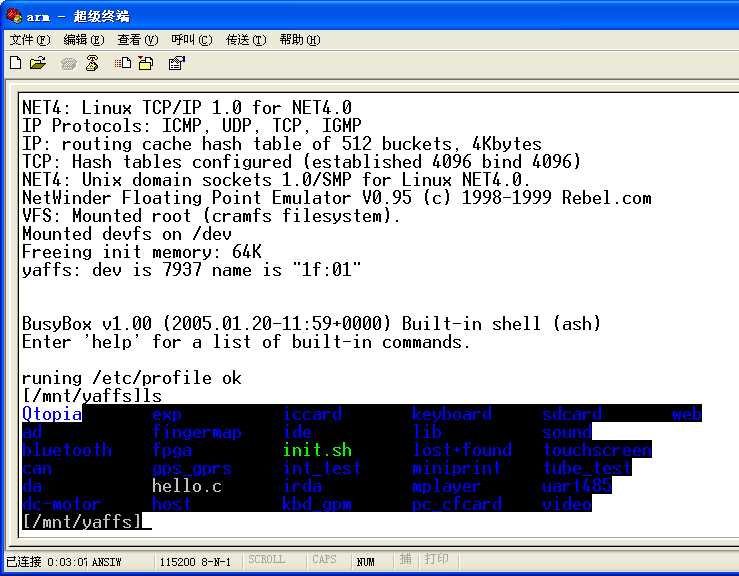Open the 呼叫(C) menu
The width and height of the screenshot is (739, 576).
[192, 40]
